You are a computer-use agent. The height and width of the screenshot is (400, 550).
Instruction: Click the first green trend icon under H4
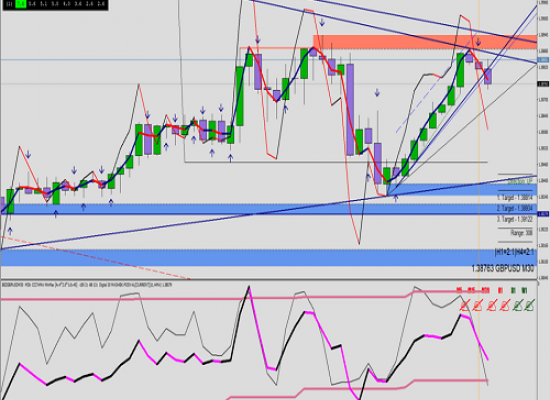(517, 306)
